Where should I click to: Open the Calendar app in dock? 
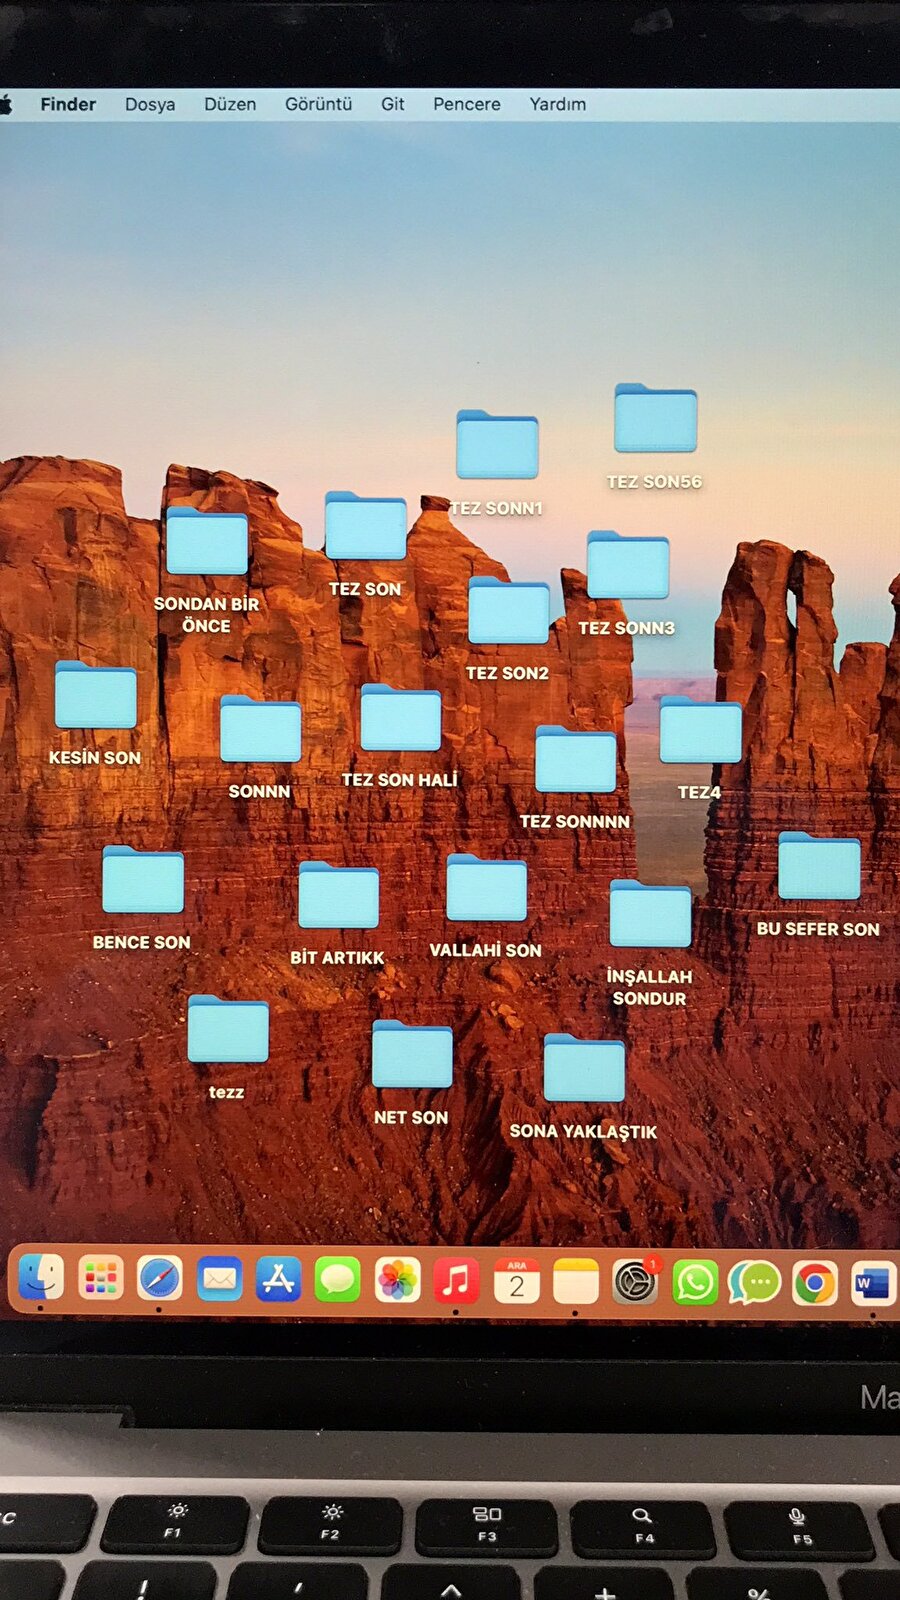coord(516,1281)
